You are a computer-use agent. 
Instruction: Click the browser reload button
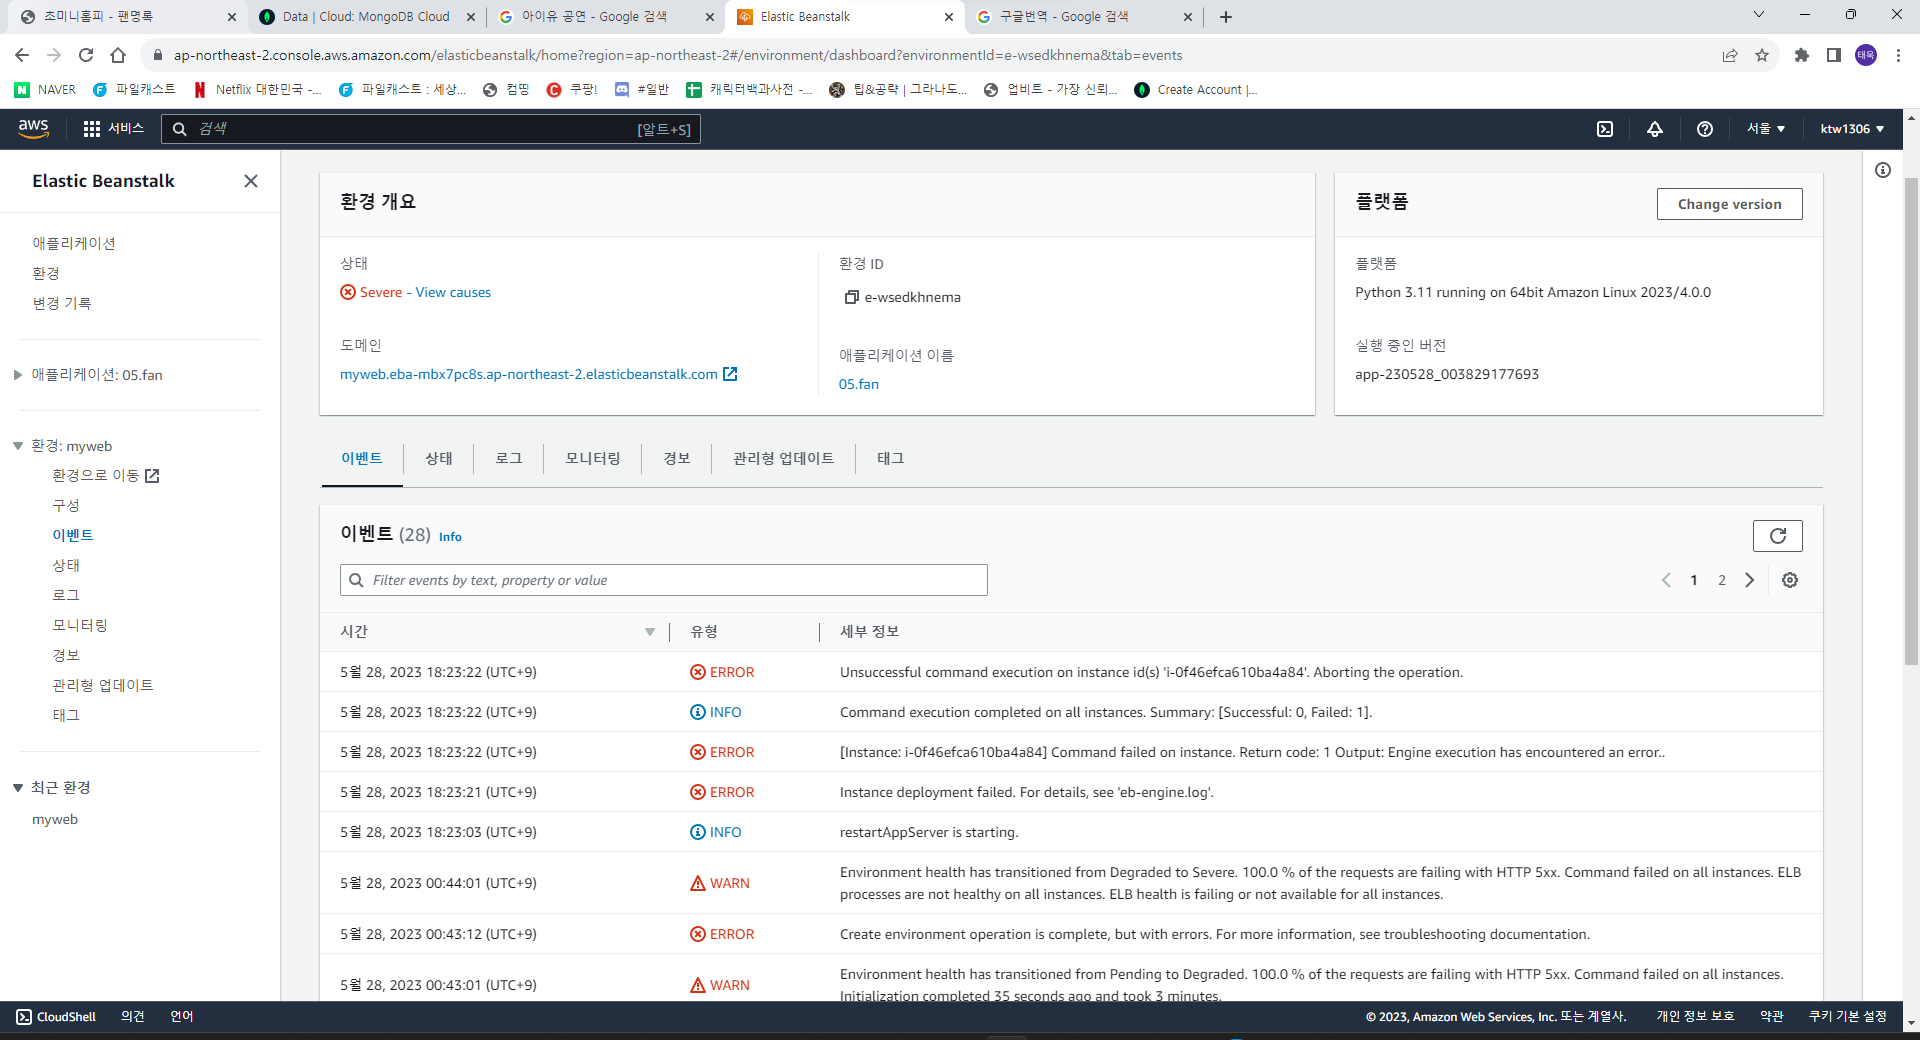(x=86, y=55)
